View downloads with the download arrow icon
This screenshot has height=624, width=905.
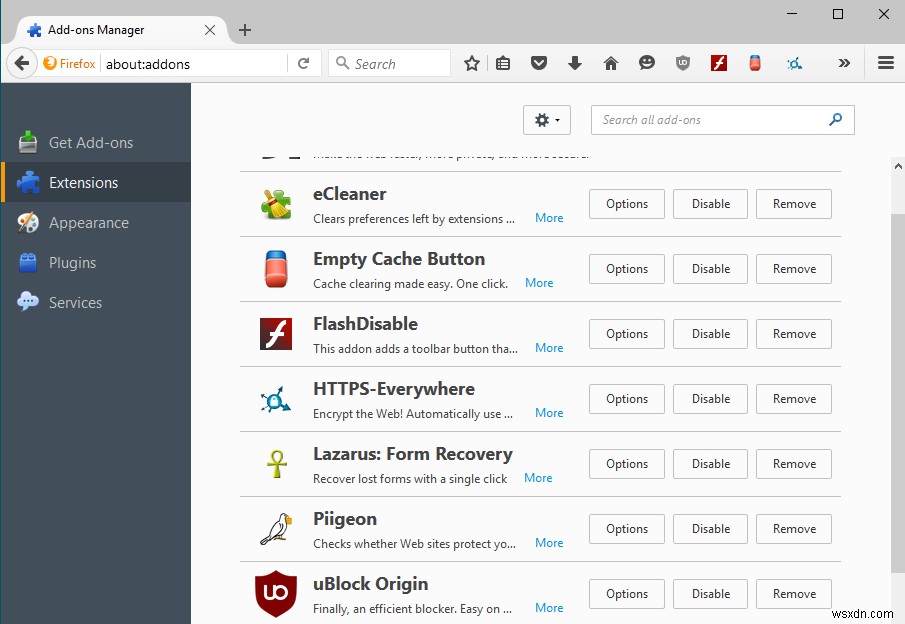click(x=575, y=62)
